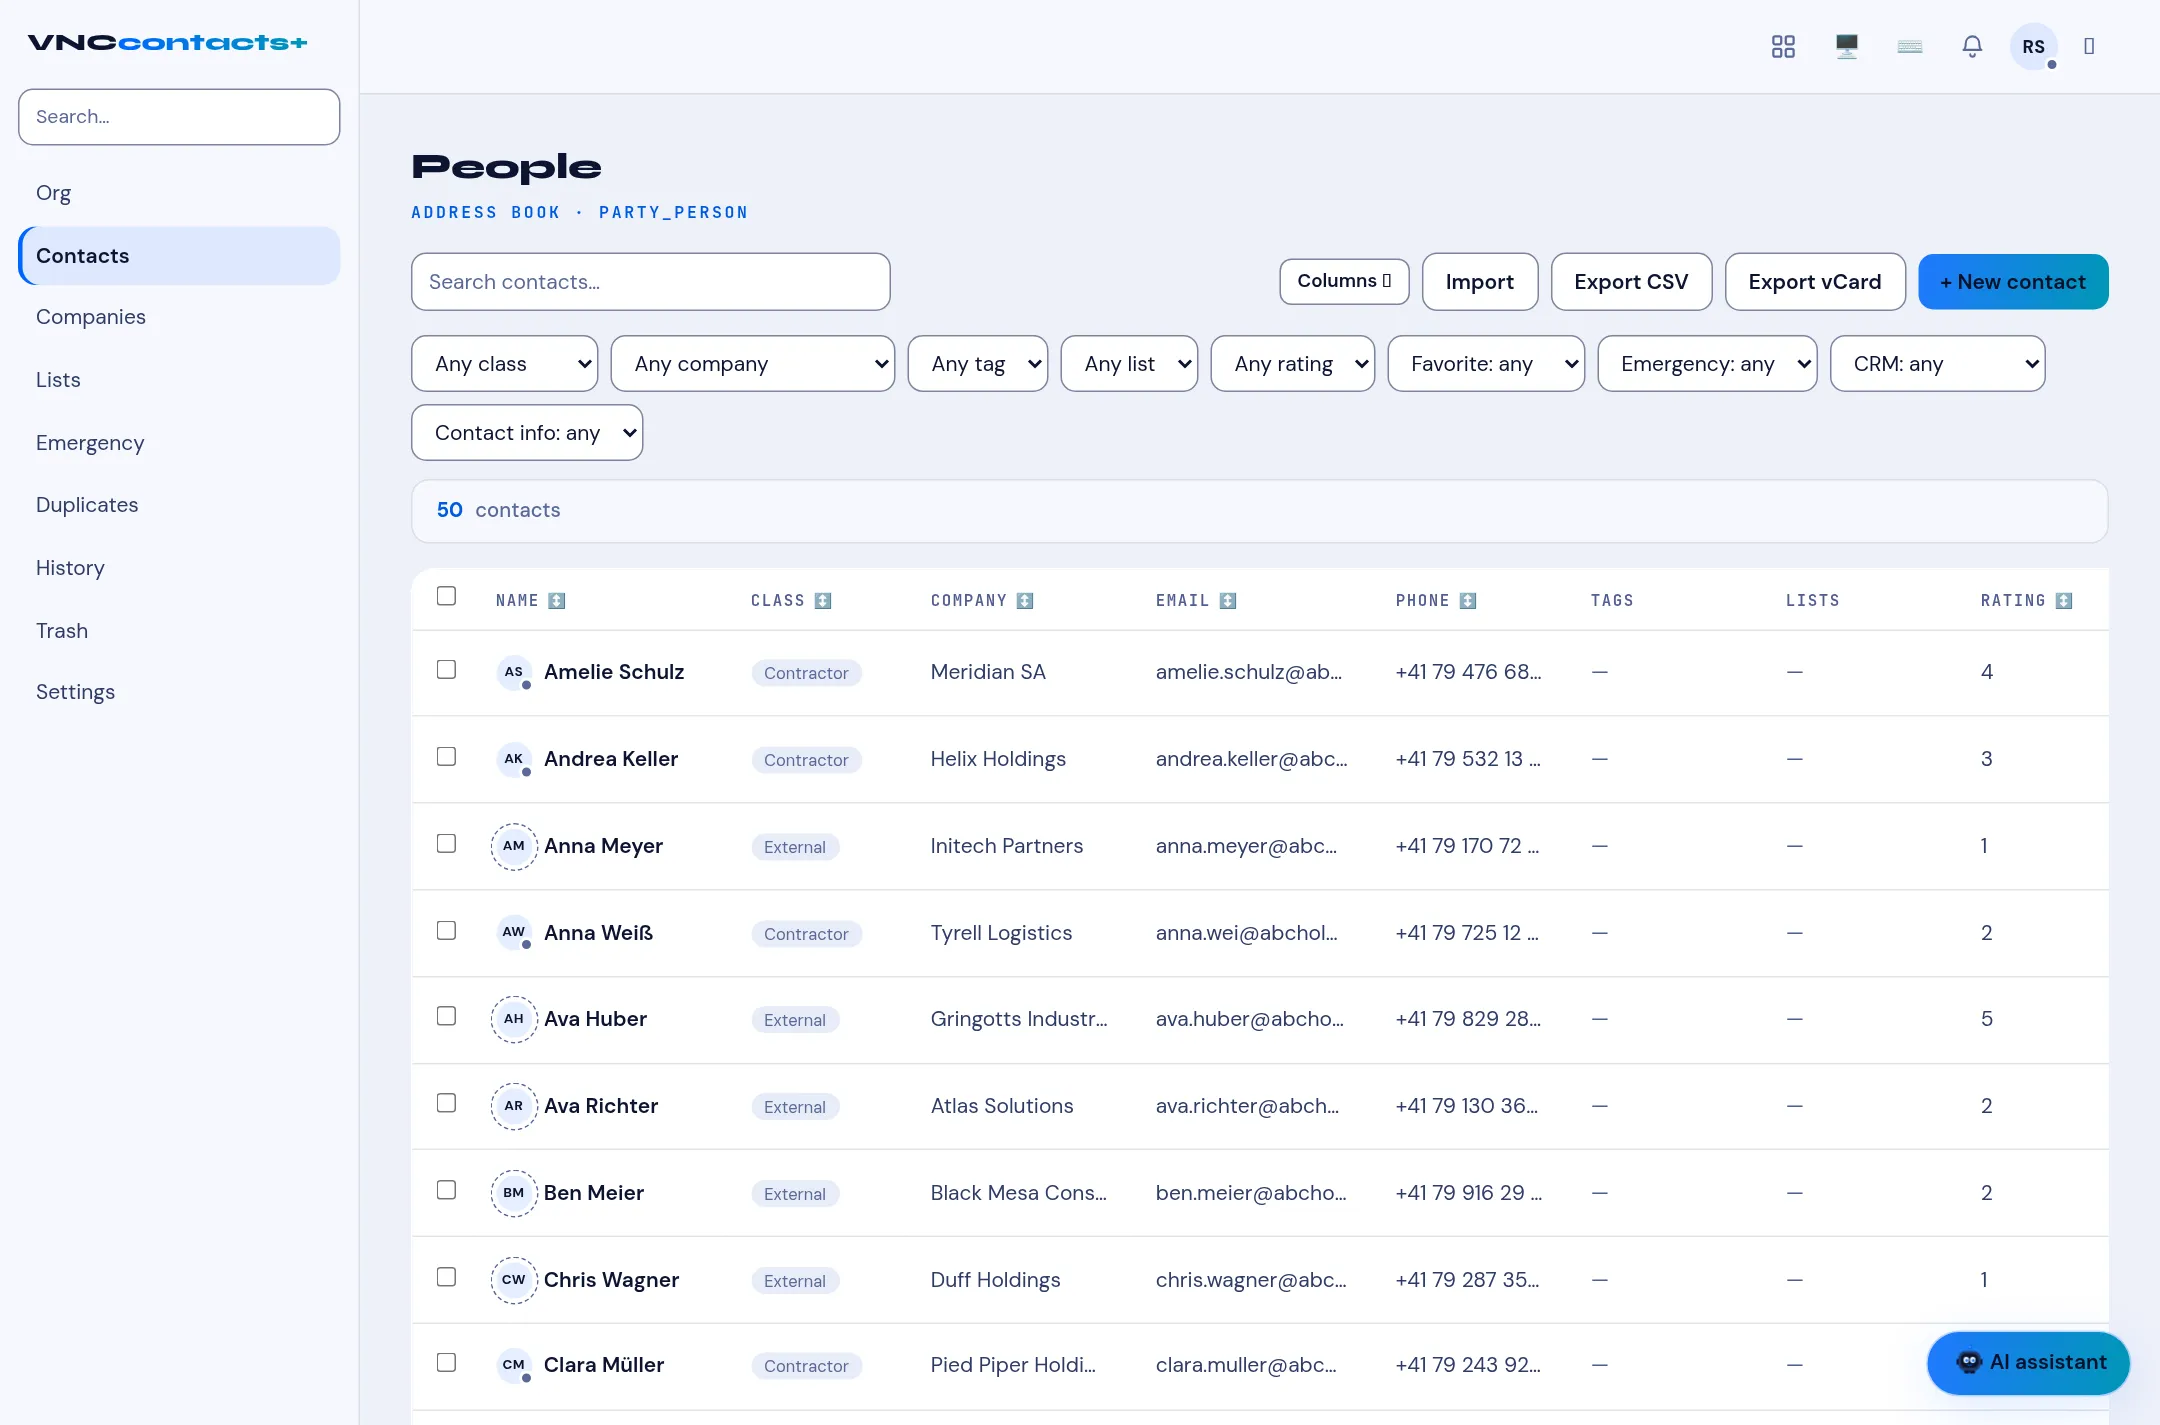
Task: Sort table by Rating column icon
Action: (2064, 601)
